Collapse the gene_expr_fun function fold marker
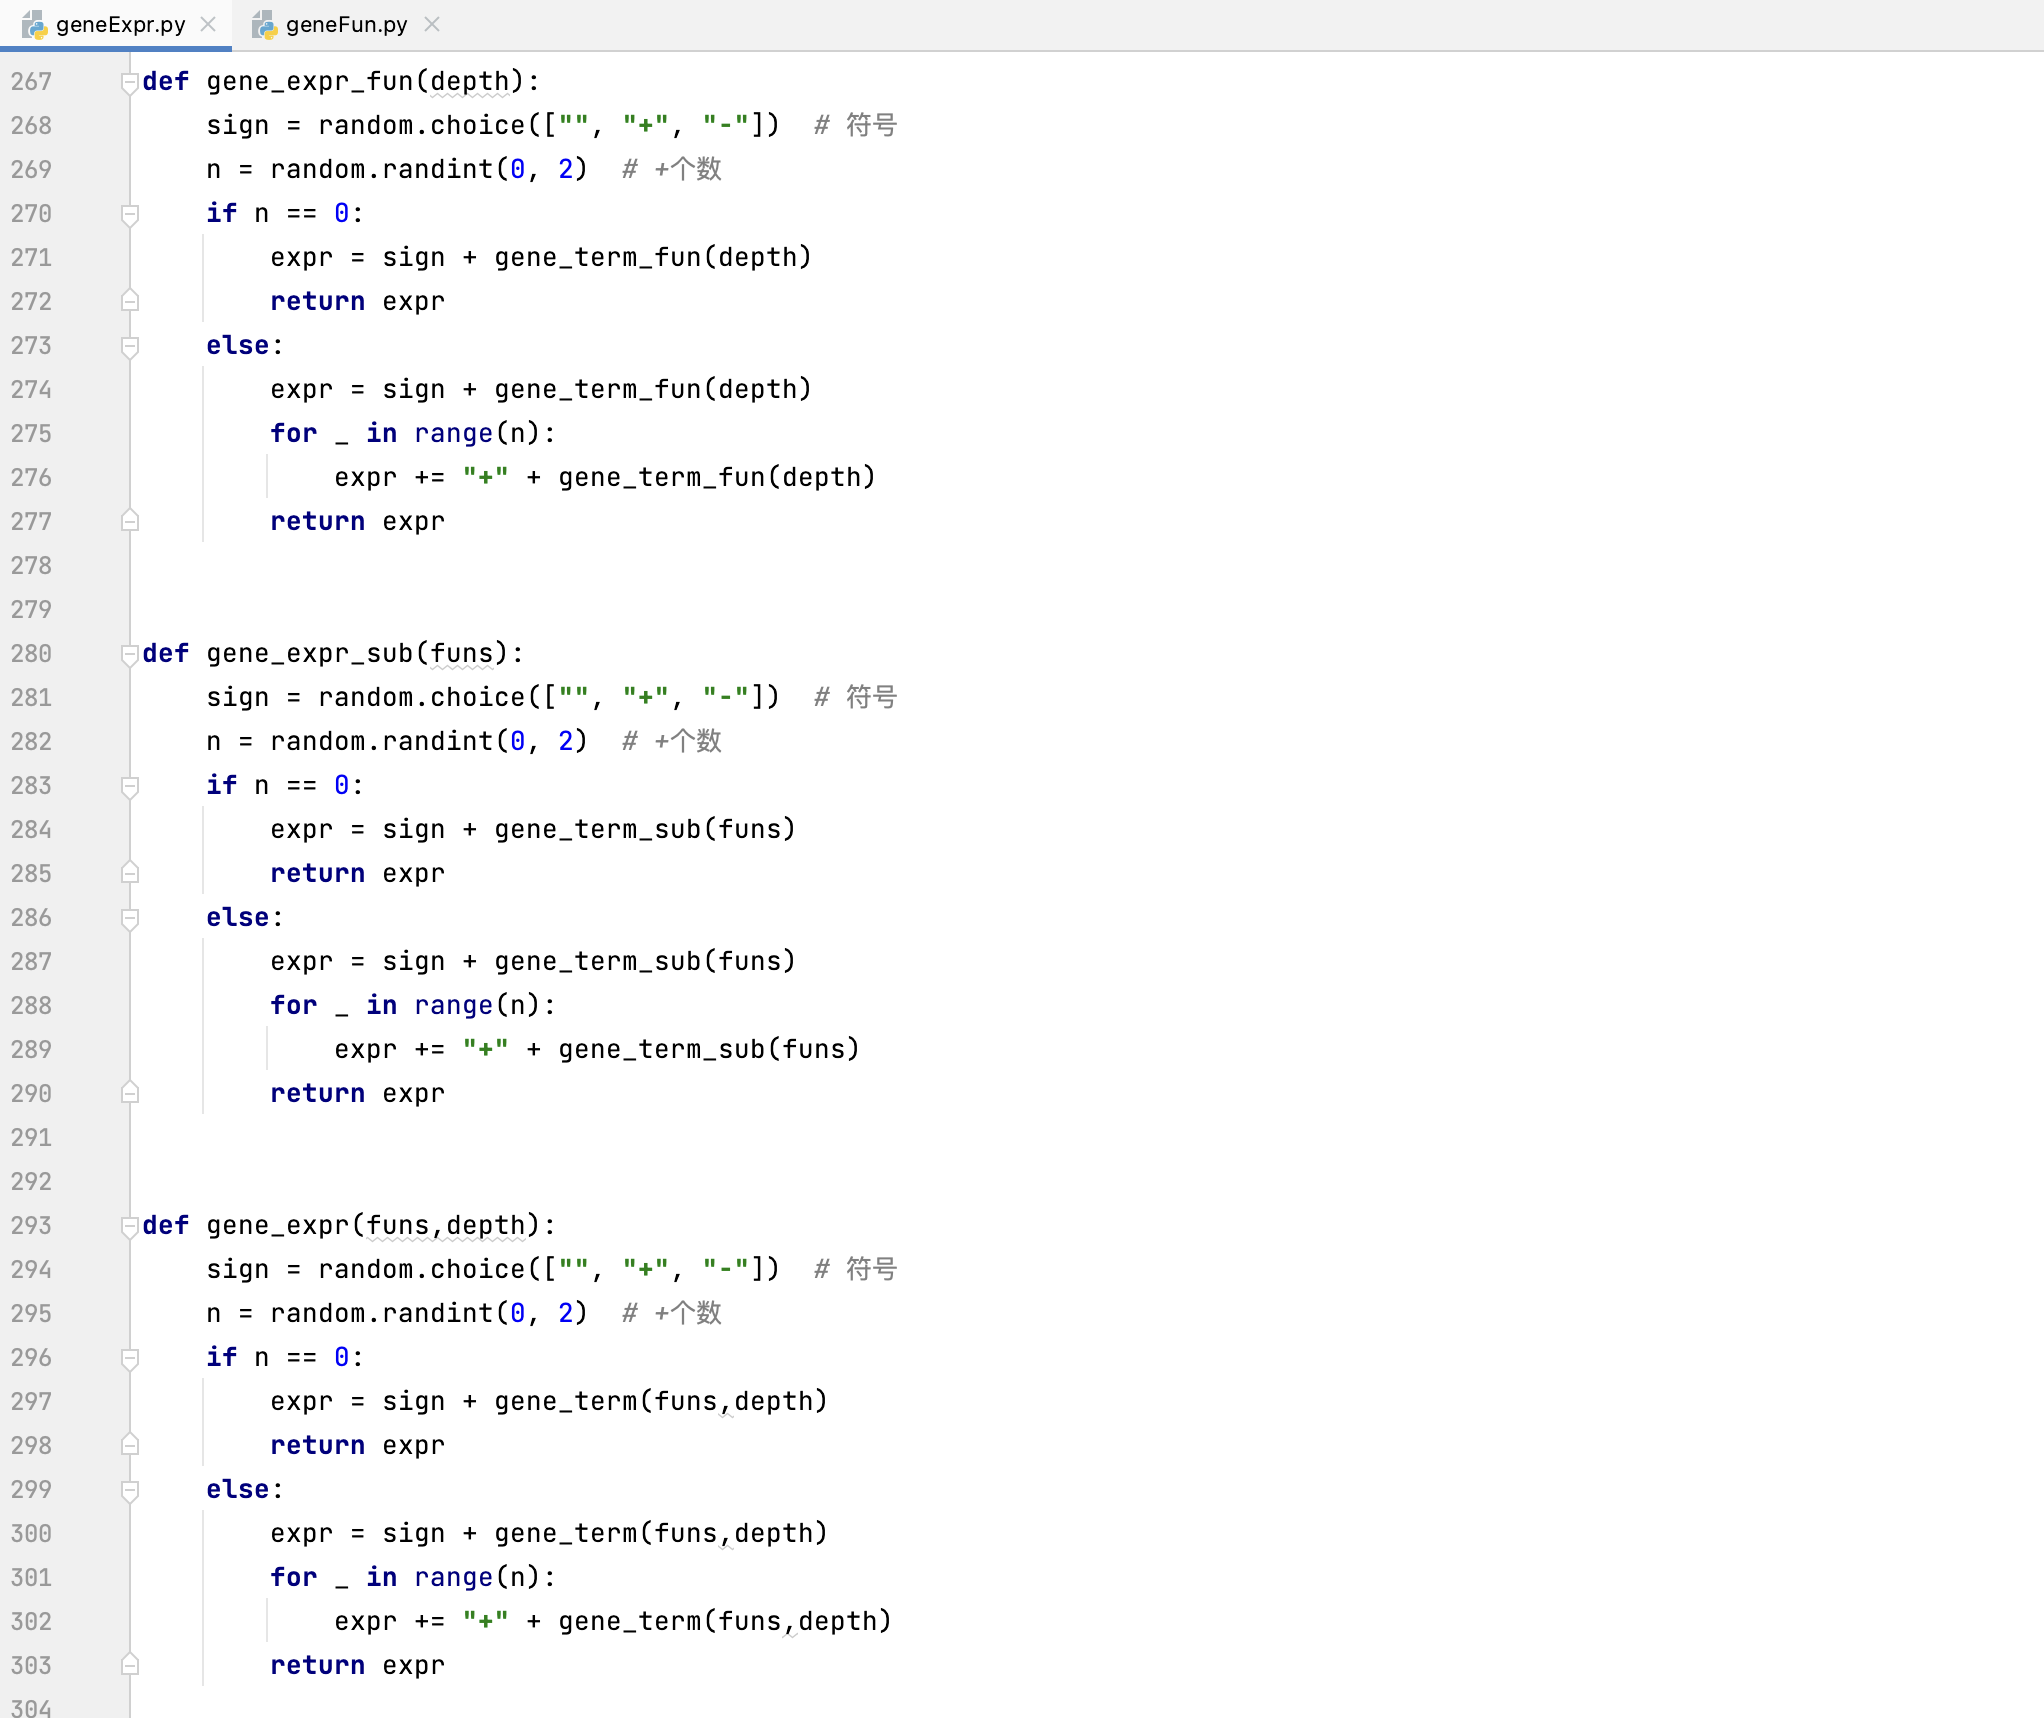This screenshot has height=1718, width=2044. coord(129,82)
